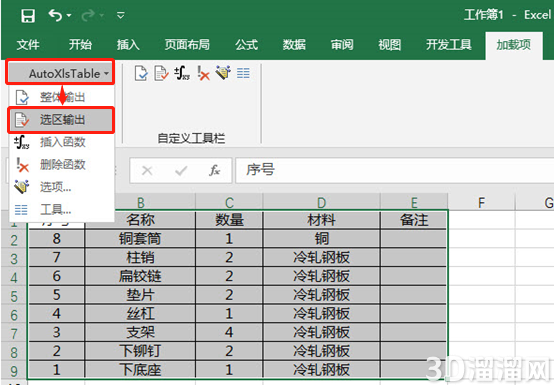The width and height of the screenshot is (554, 385).
Task: Choose 插入函数 from the AutoXlsTable menu
Action: coord(62,142)
